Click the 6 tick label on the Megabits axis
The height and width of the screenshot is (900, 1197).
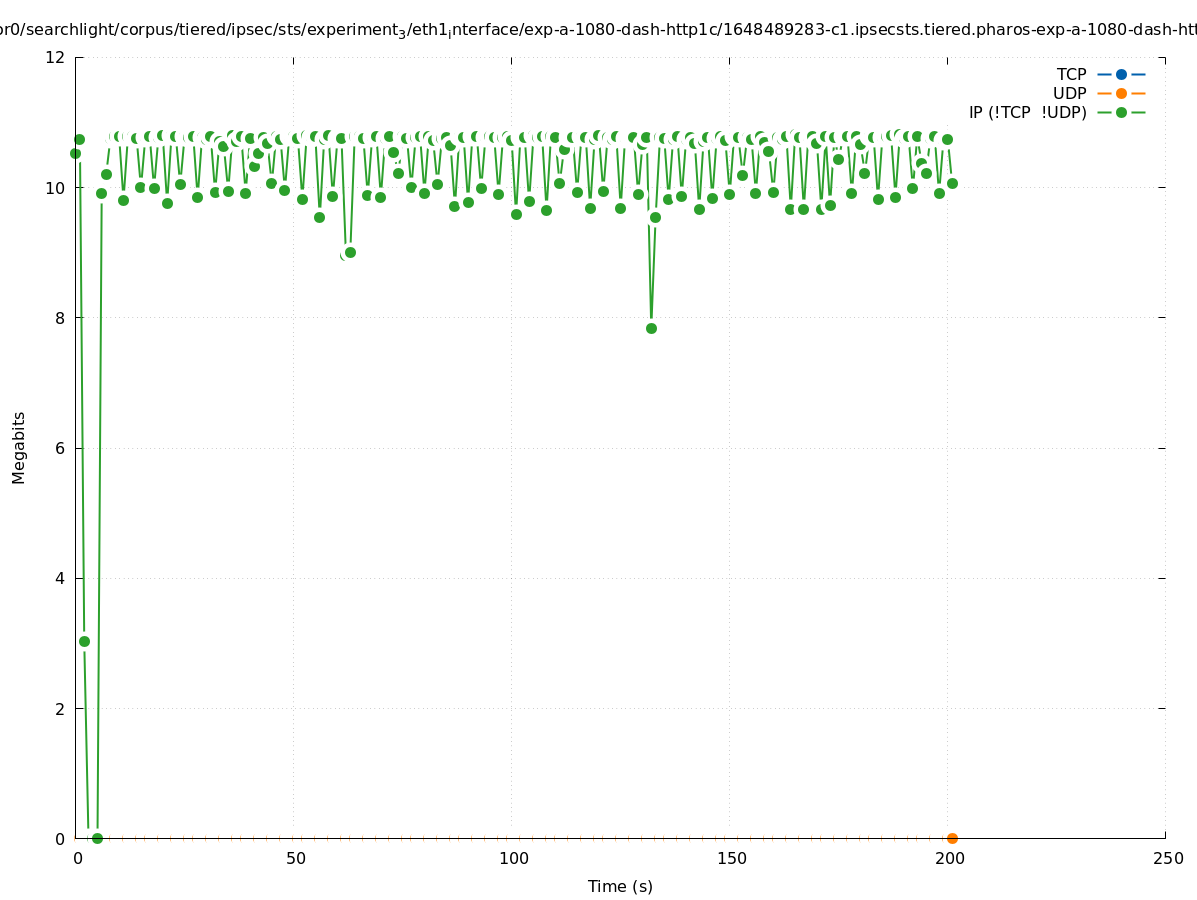tap(60, 448)
